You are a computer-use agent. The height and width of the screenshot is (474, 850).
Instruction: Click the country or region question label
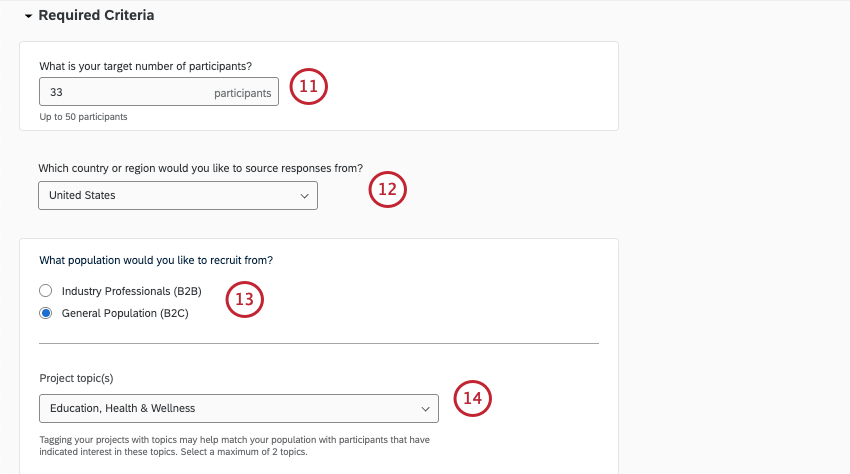point(200,168)
